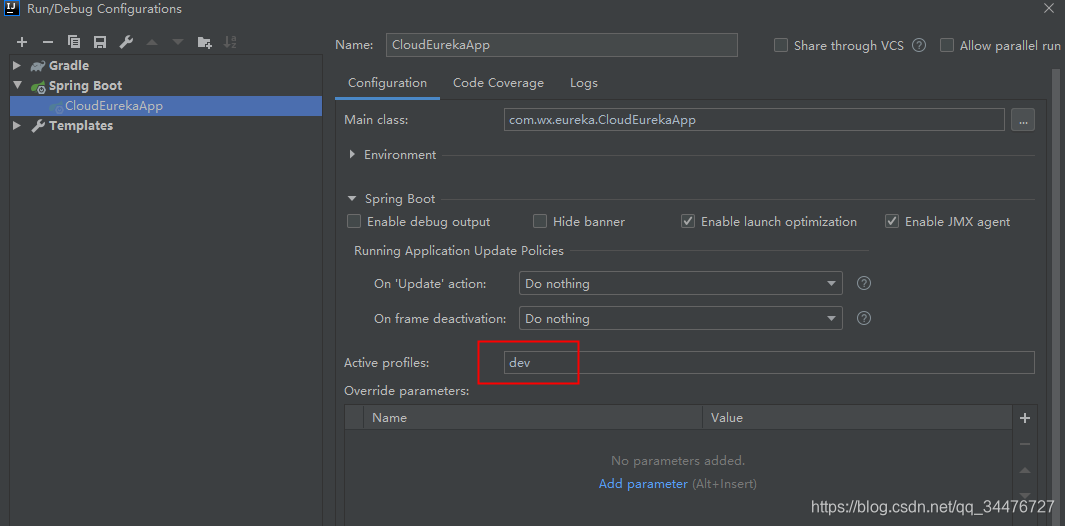Focus the Name input field
This screenshot has height=526, width=1065.
coord(562,45)
